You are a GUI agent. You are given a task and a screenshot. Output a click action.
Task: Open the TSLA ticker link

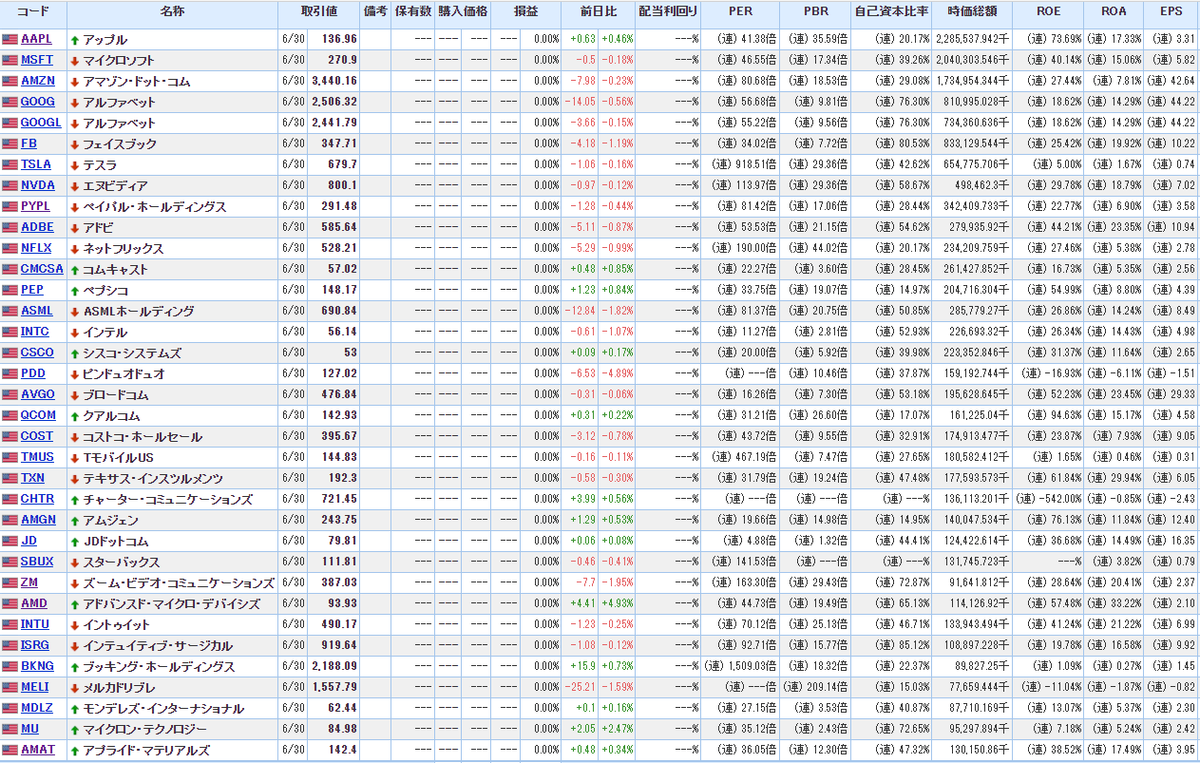(x=36, y=165)
